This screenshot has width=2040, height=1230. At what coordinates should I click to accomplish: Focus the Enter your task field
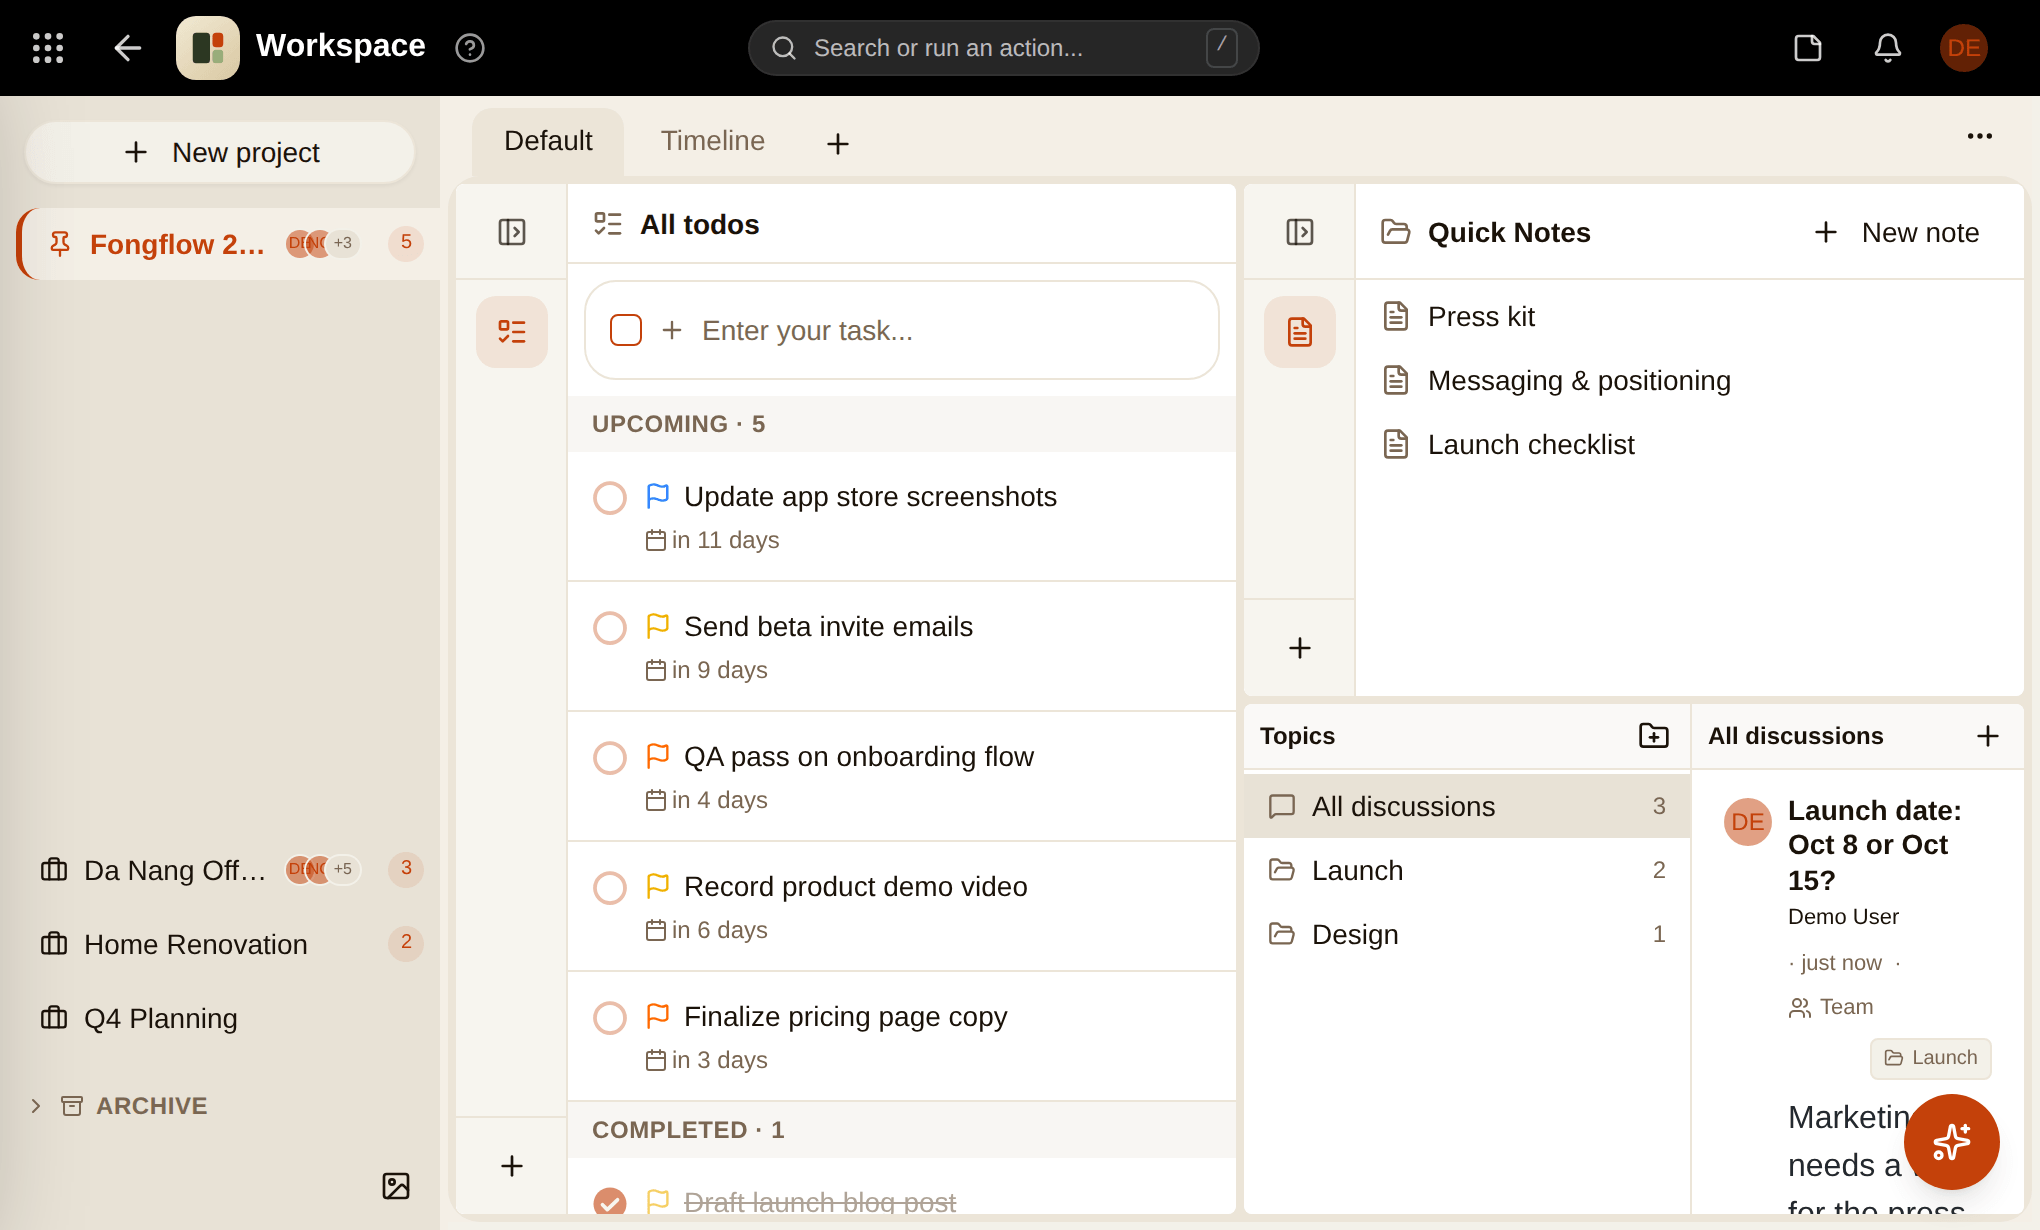(902, 330)
